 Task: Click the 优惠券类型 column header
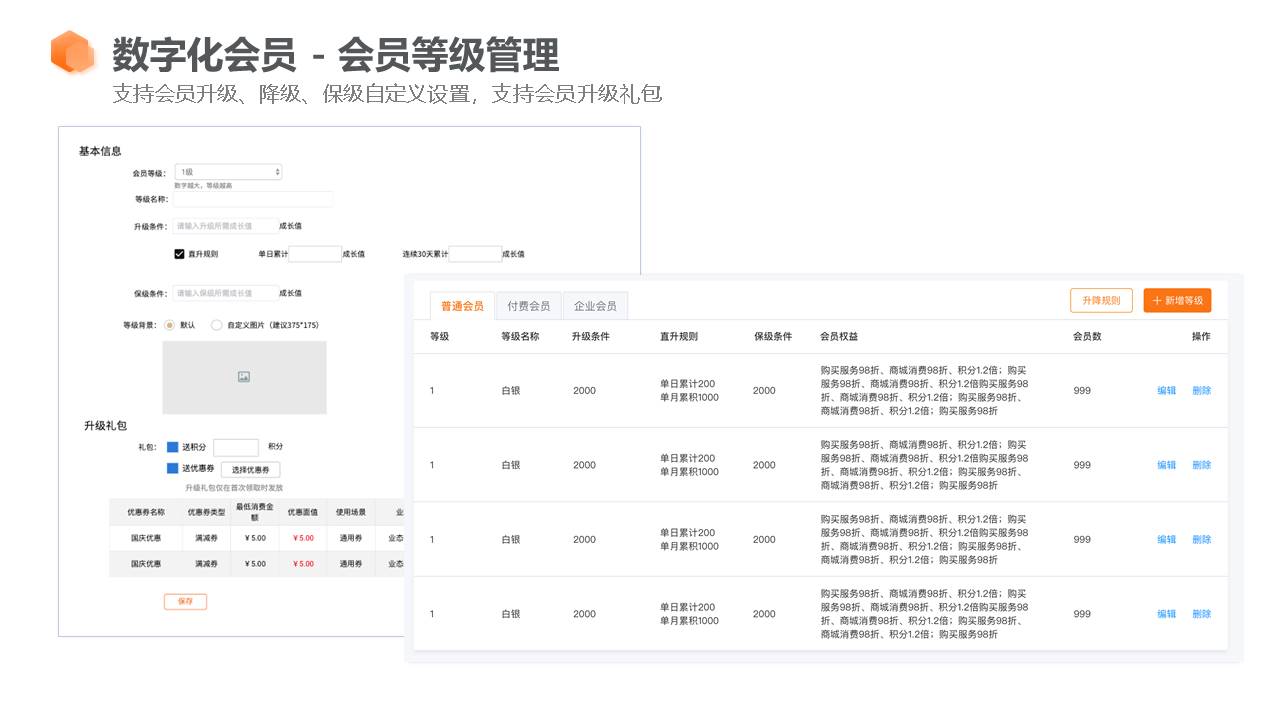pos(206,512)
